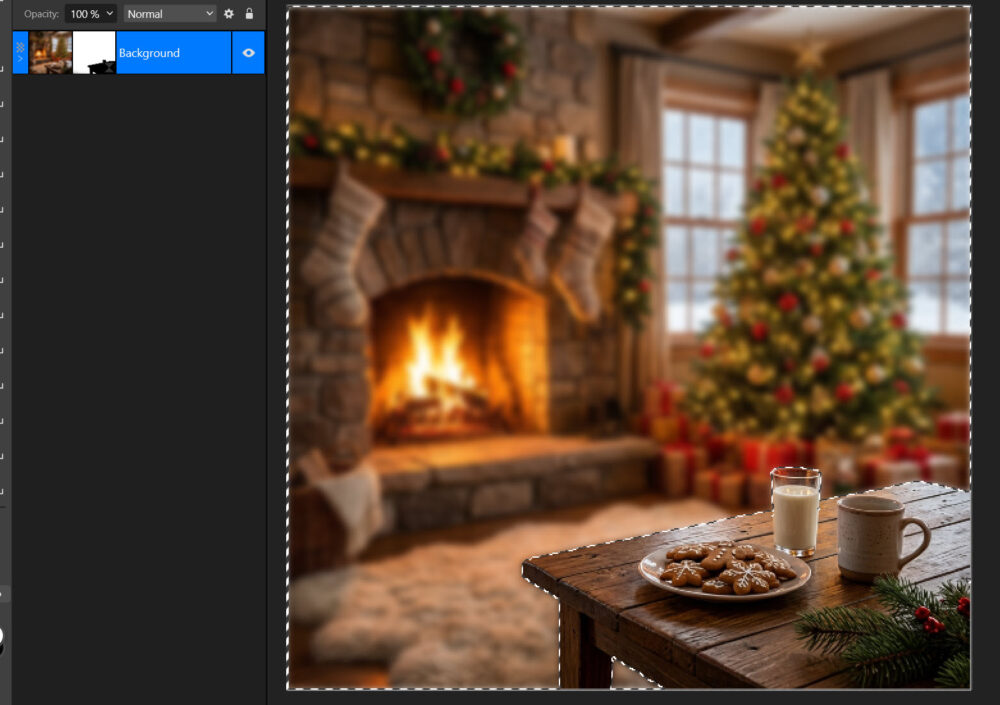Click the speckled ceramic mug on canvas
Screen dimensions: 1000x705
point(872,535)
